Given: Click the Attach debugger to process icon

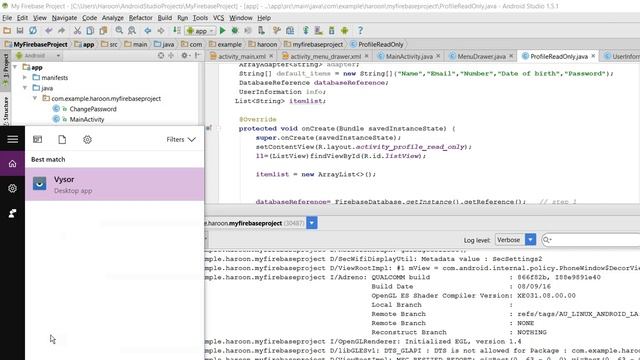Looking at the screenshot, I should point(261,31).
